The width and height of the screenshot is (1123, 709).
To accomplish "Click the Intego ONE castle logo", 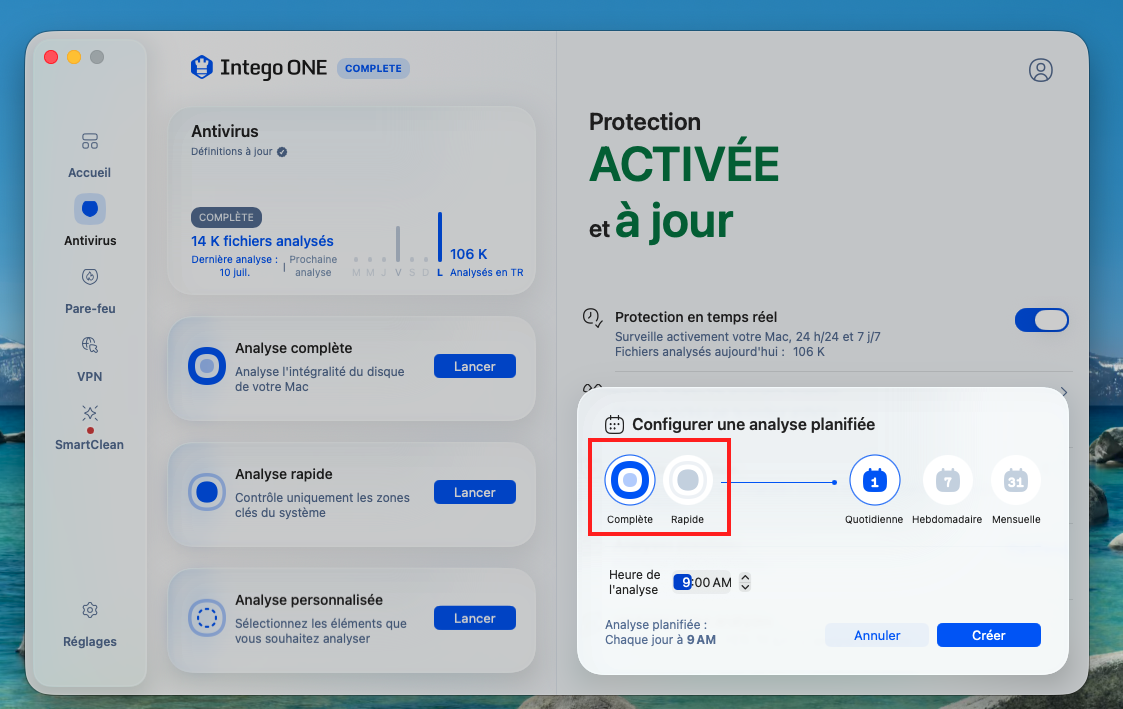I will click(202, 67).
